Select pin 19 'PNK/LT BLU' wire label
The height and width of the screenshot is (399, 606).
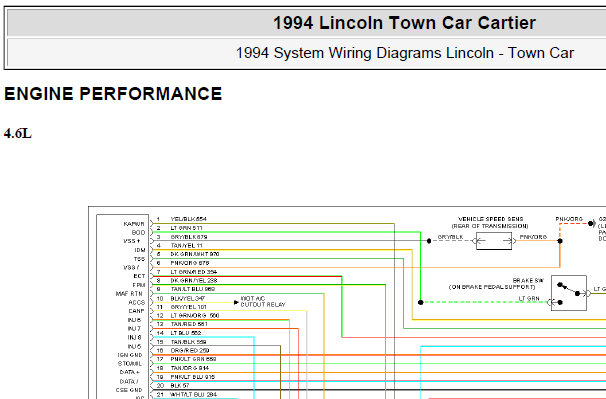pyautogui.click(x=193, y=377)
